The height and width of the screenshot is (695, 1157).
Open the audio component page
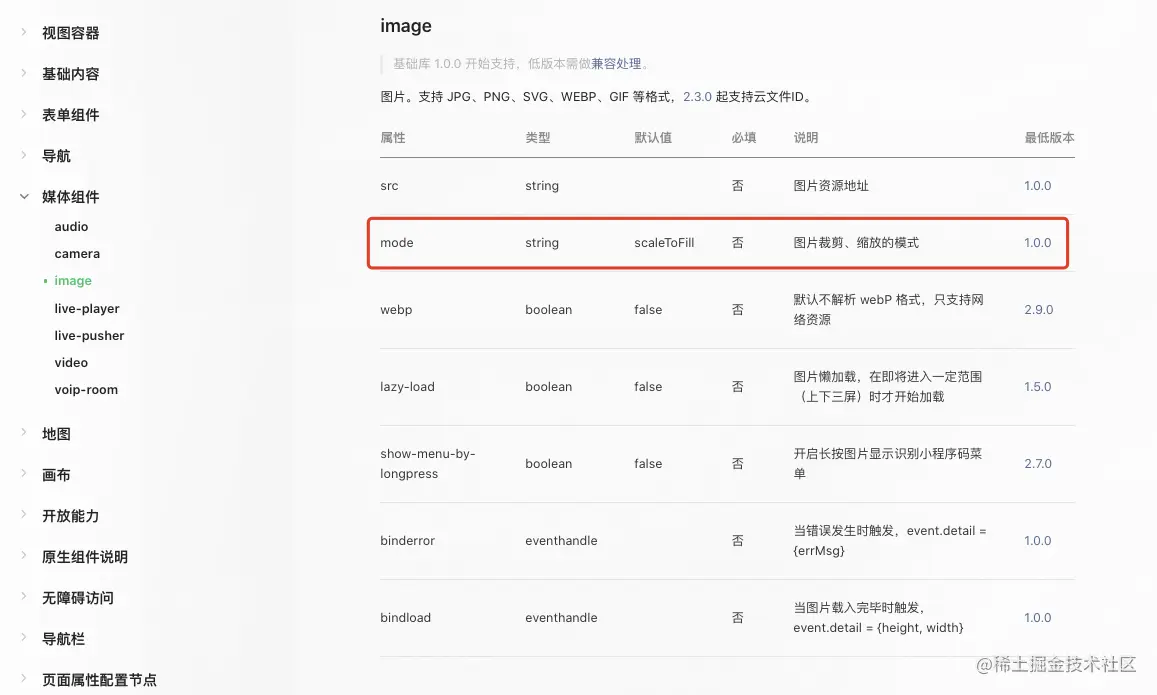click(71, 227)
